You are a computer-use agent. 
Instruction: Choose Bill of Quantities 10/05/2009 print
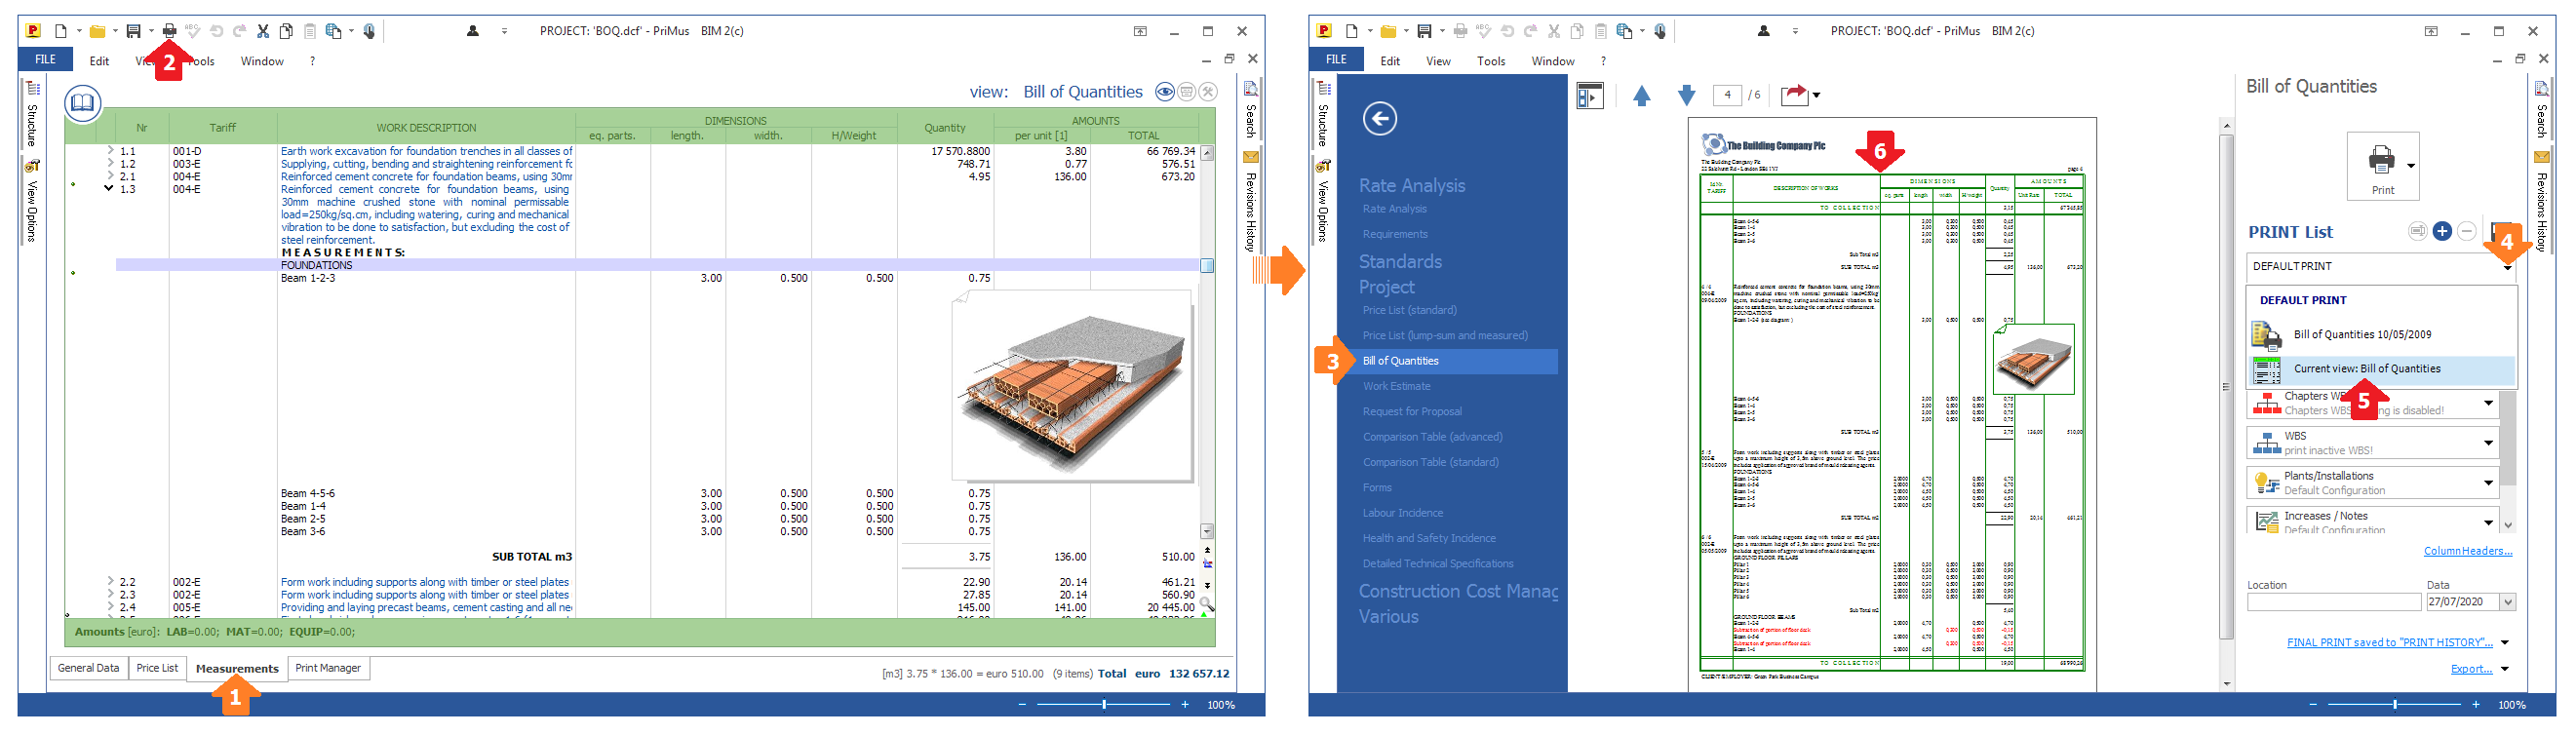2382,335
